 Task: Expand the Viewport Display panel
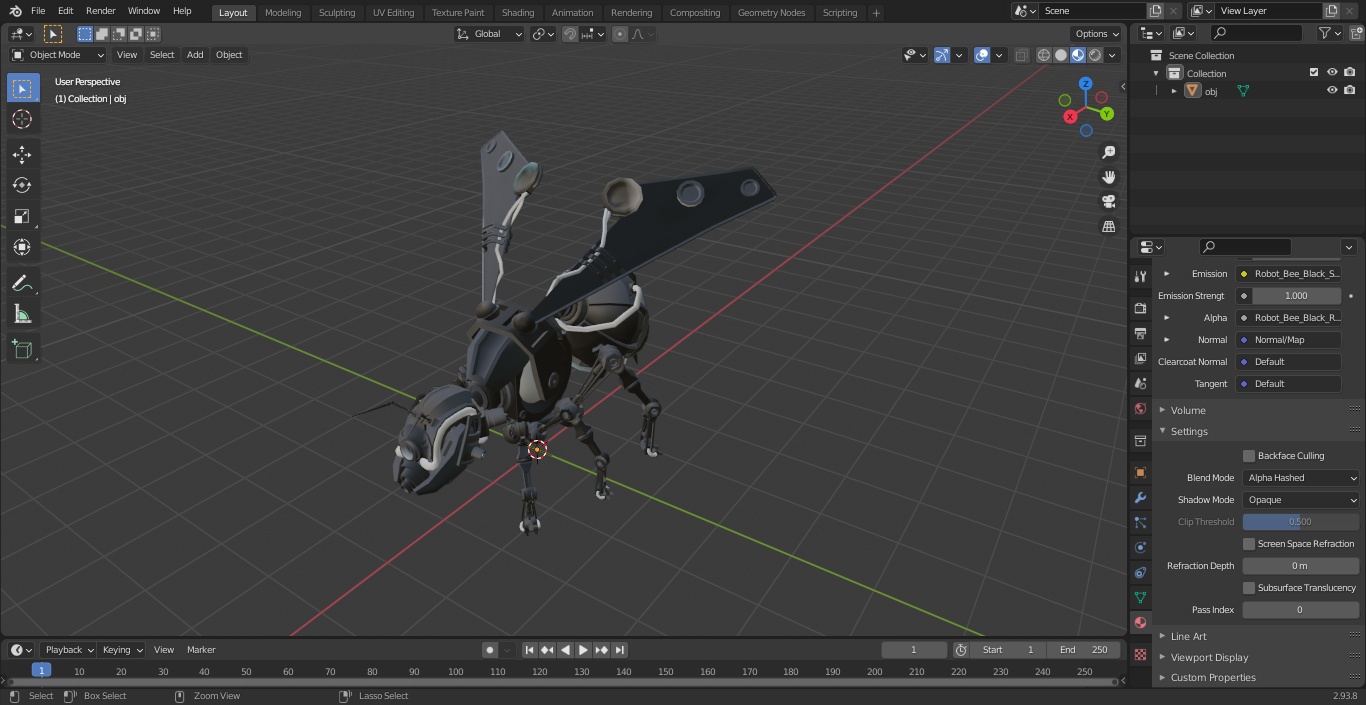[1209, 657]
